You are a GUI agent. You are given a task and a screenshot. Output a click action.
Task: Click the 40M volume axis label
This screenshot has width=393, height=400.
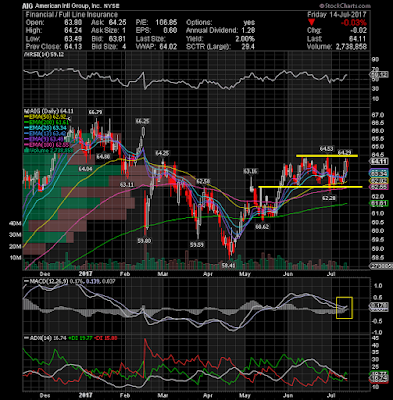(x=15, y=224)
